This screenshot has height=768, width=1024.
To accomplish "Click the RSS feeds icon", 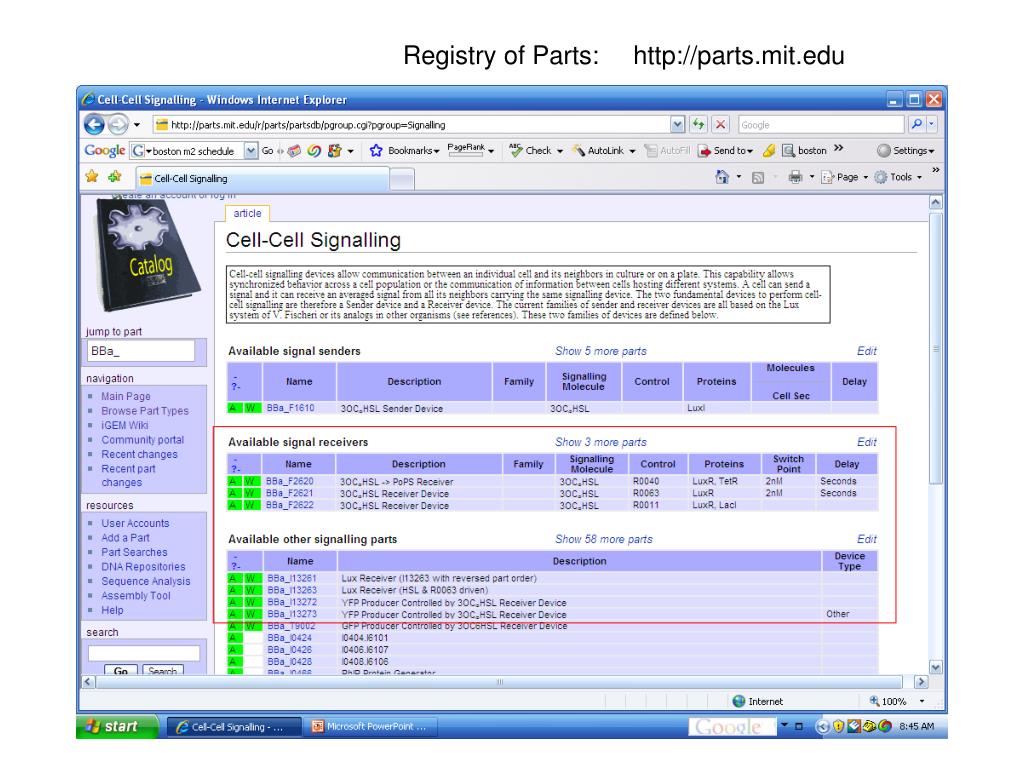I will coord(758,178).
